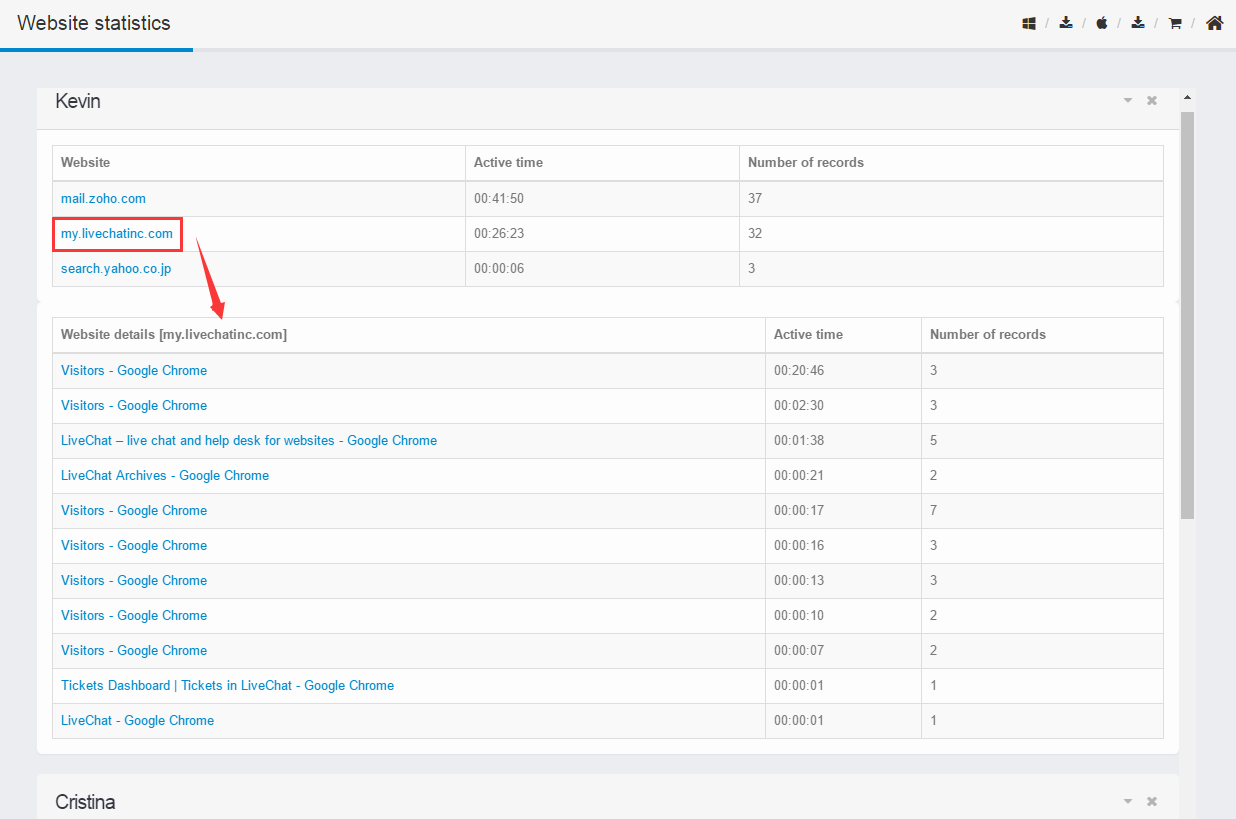Open Visitors link with active time 00:00:17

134,511
